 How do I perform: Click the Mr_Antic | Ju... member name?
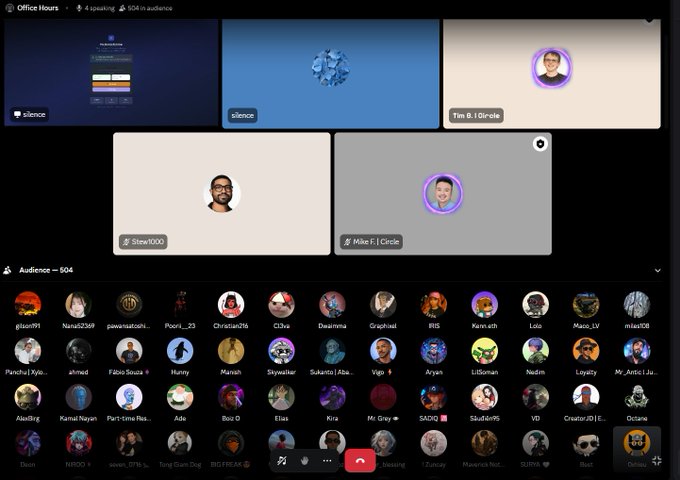636,372
